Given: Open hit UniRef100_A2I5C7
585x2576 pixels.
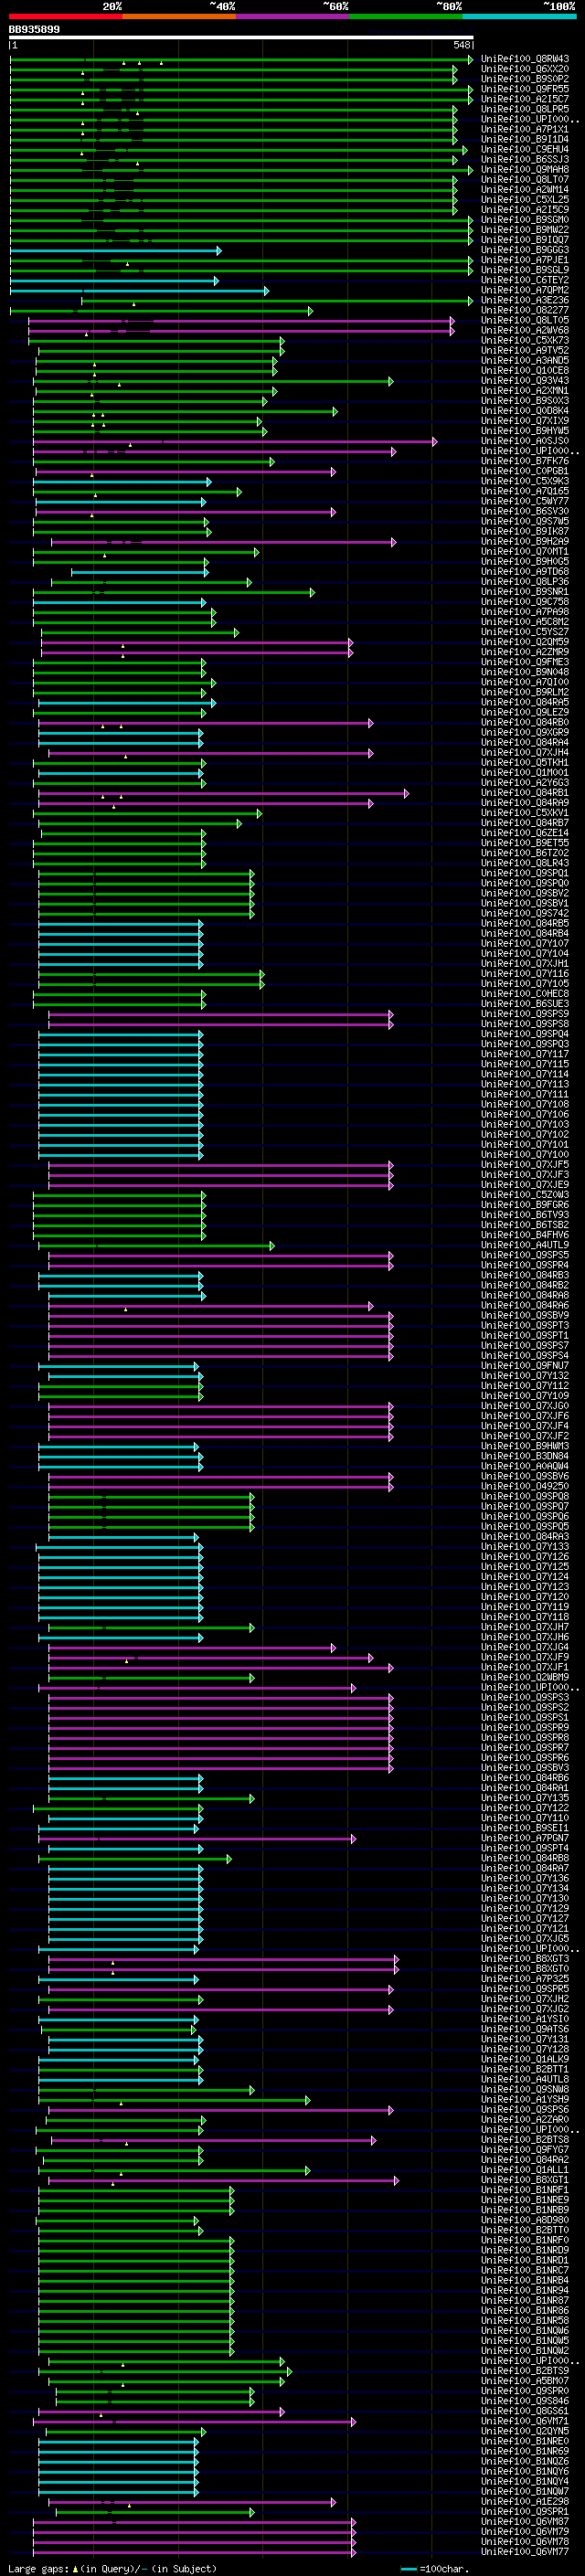Looking at the screenshot, I should pyautogui.click(x=525, y=99).
